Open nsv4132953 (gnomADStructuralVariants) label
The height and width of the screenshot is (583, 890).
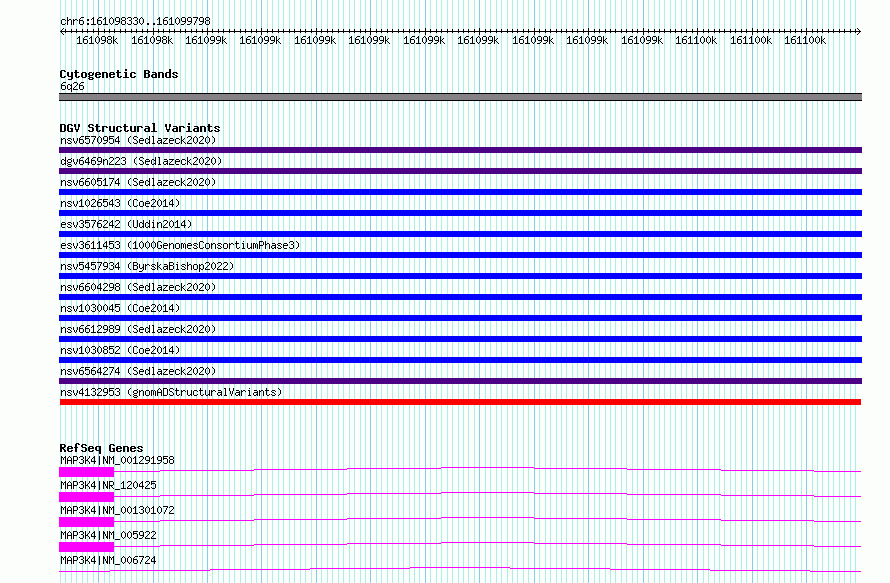171,392
